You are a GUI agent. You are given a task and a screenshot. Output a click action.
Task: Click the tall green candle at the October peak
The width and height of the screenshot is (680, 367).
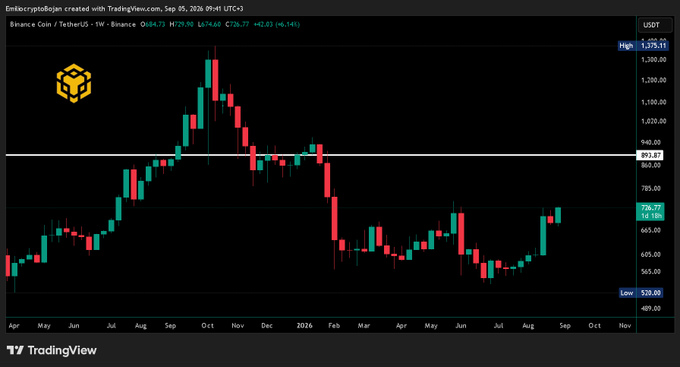coord(208,74)
